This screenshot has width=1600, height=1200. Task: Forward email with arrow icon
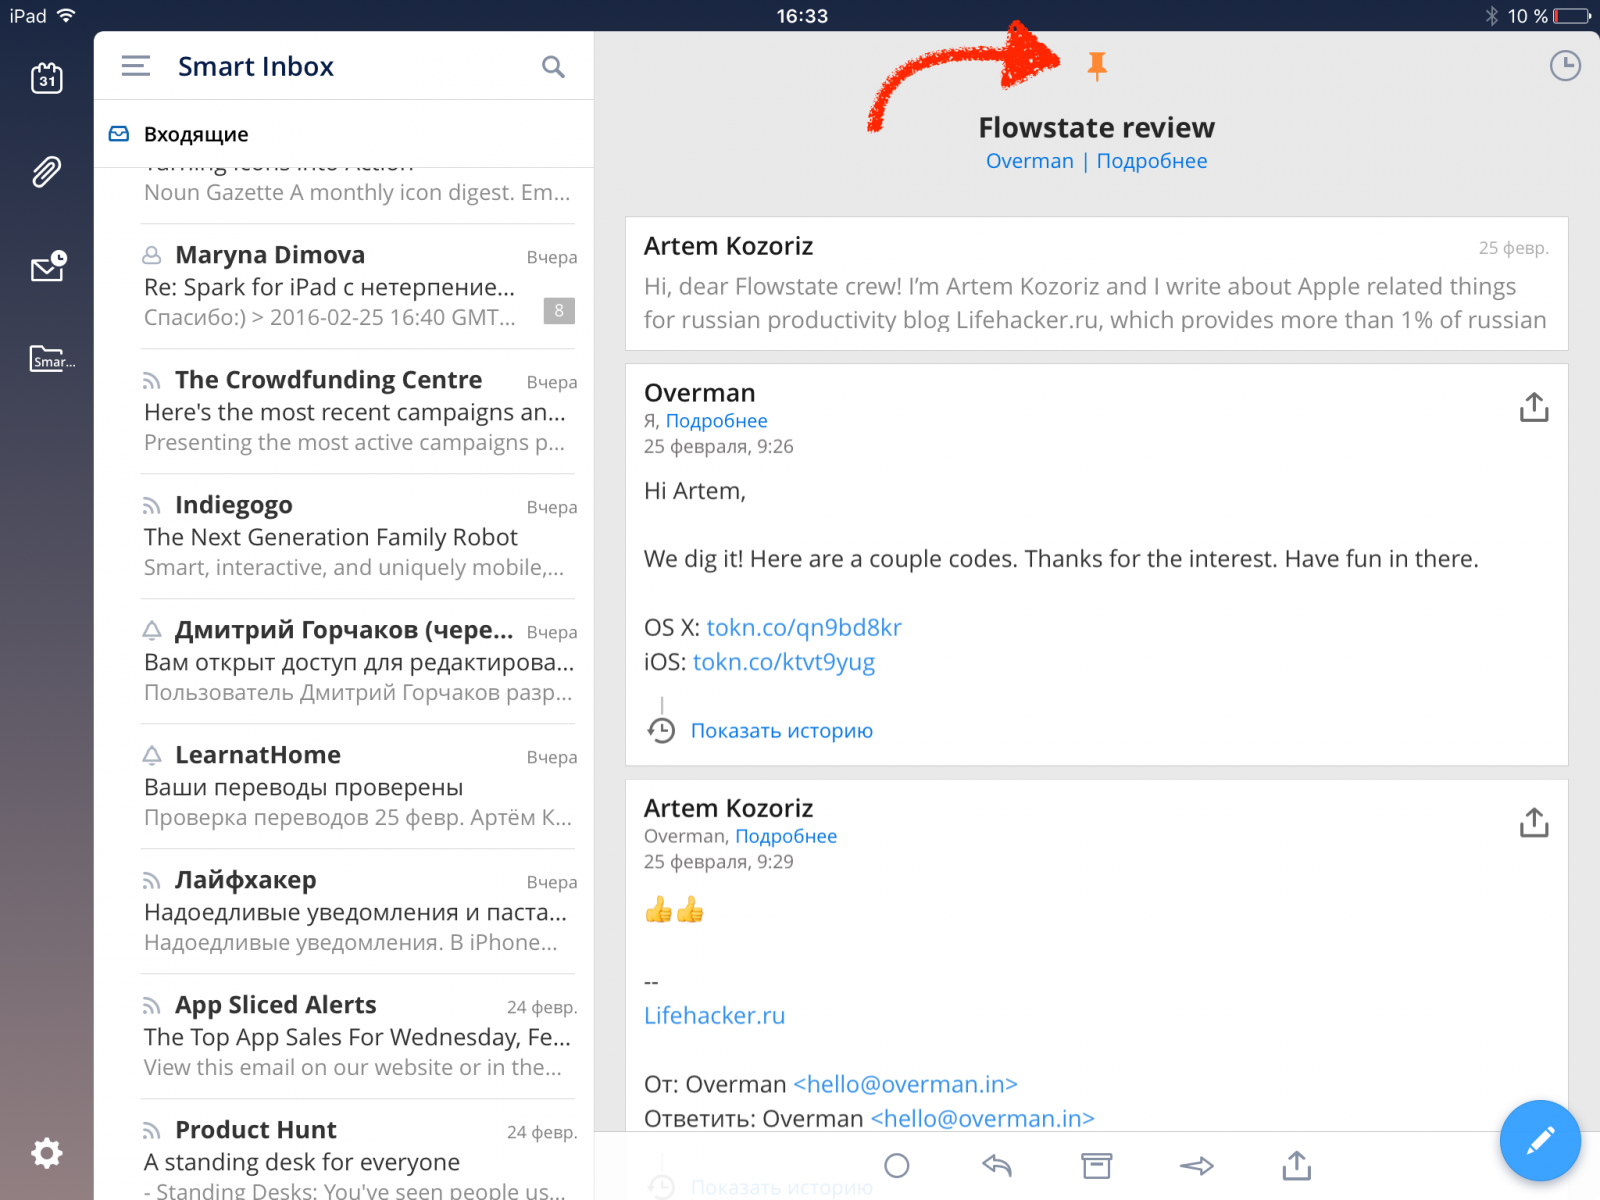tap(1196, 1165)
